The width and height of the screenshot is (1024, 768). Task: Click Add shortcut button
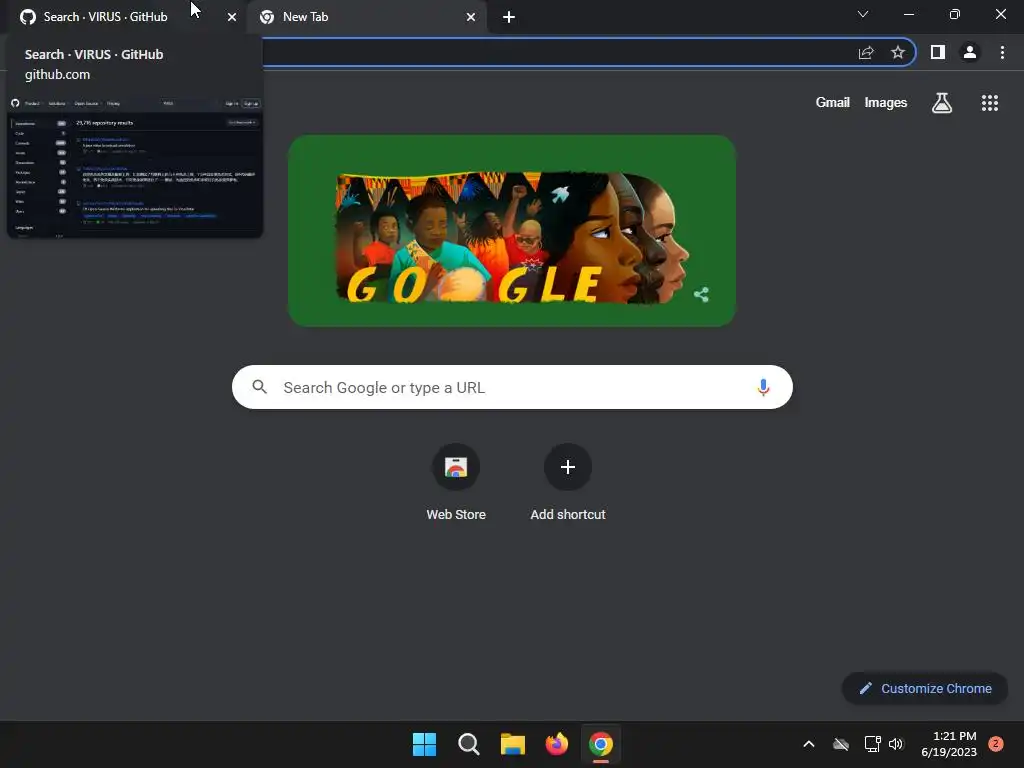coord(568,482)
